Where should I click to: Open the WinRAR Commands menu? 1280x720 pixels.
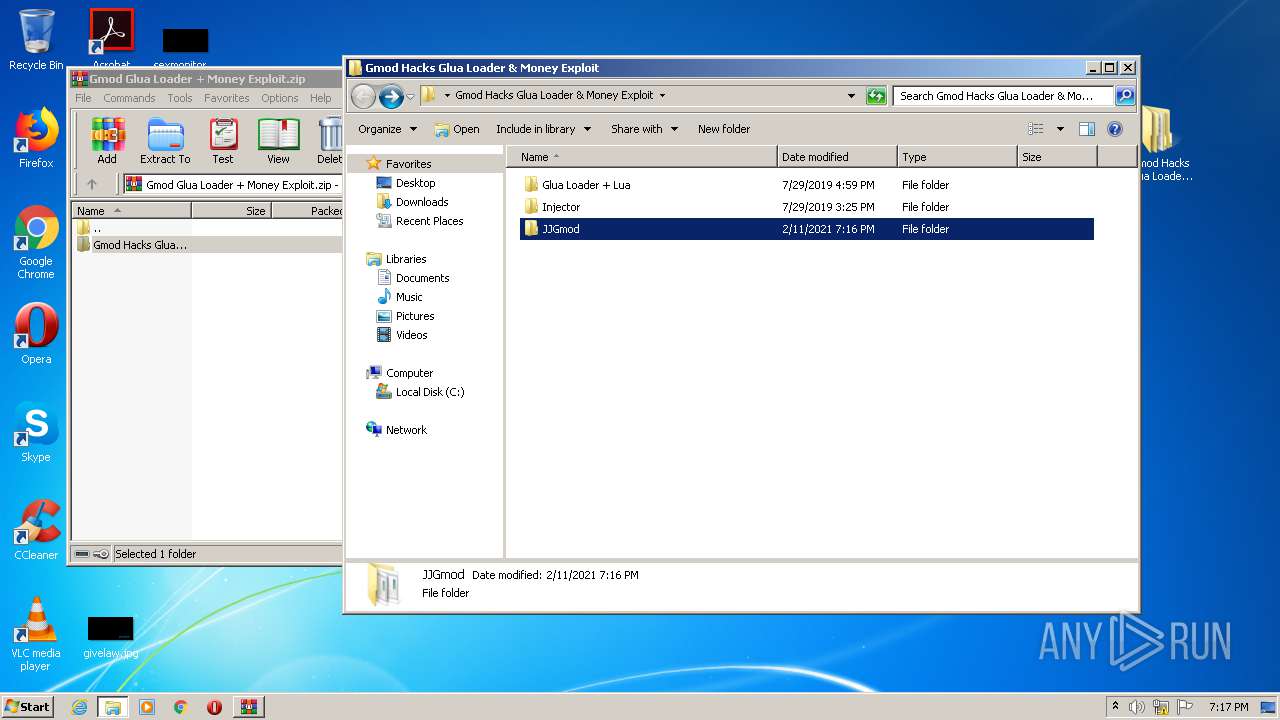129,98
